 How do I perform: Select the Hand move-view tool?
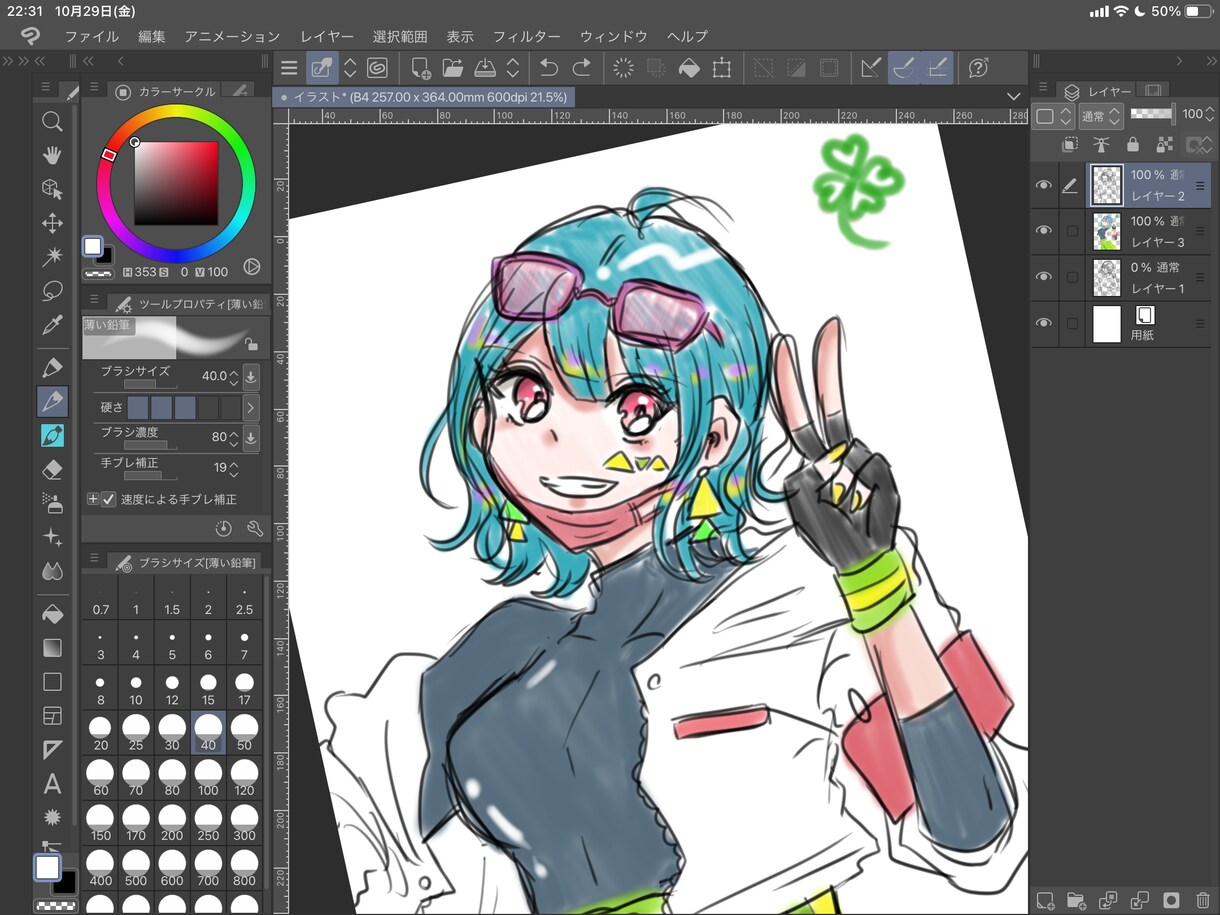(x=52, y=155)
